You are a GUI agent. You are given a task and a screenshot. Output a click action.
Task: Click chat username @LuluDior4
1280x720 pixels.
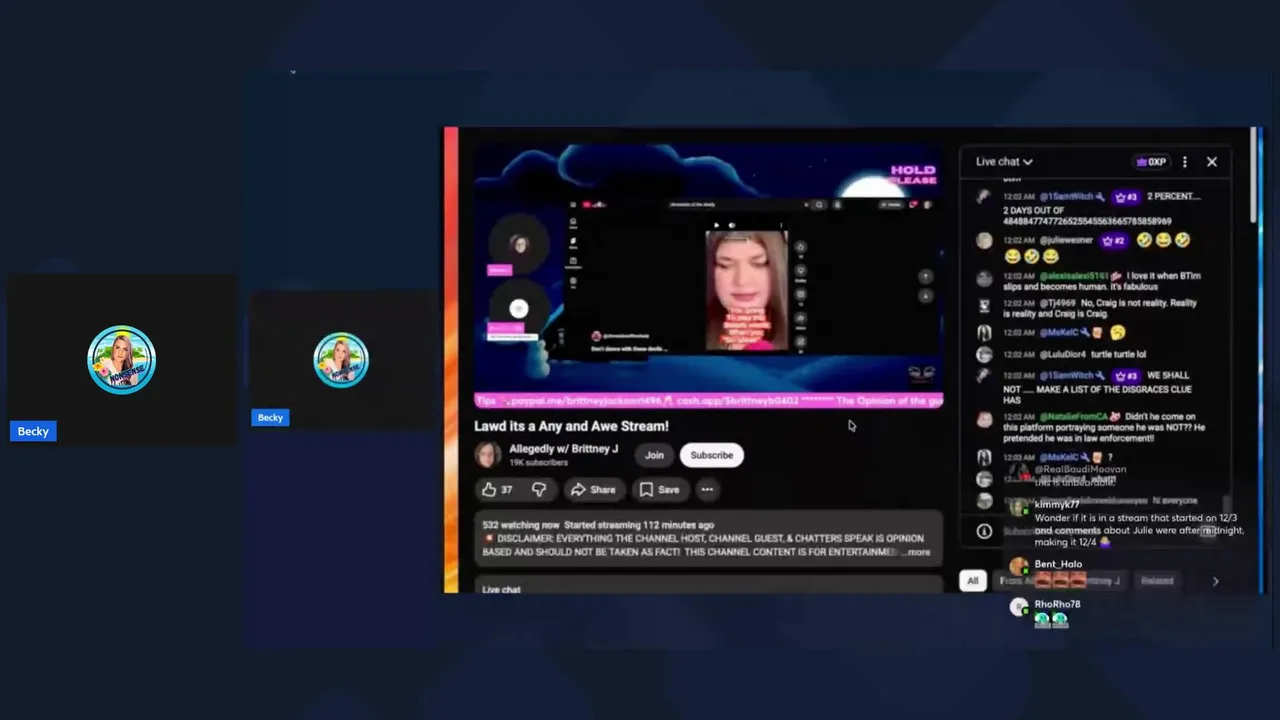[1062, 354]
